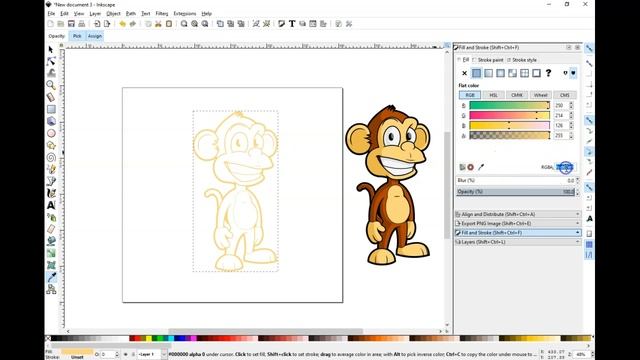Click the RGBA hex value field
Image resolution: width=640 pixels, height=360 pixels.
565,167
